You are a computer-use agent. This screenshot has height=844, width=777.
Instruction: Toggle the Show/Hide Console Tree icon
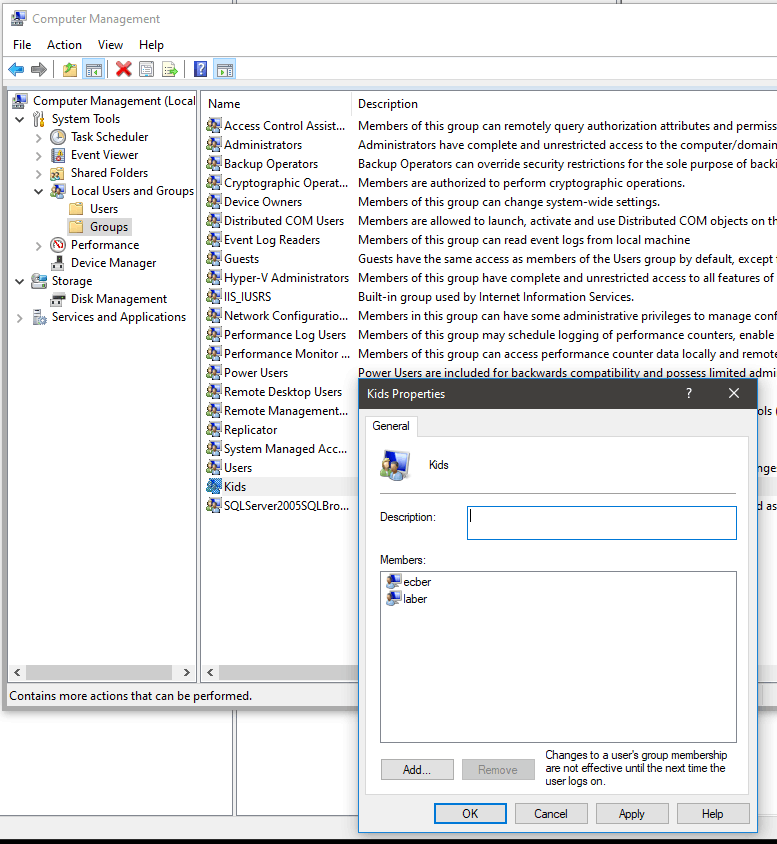94,69
